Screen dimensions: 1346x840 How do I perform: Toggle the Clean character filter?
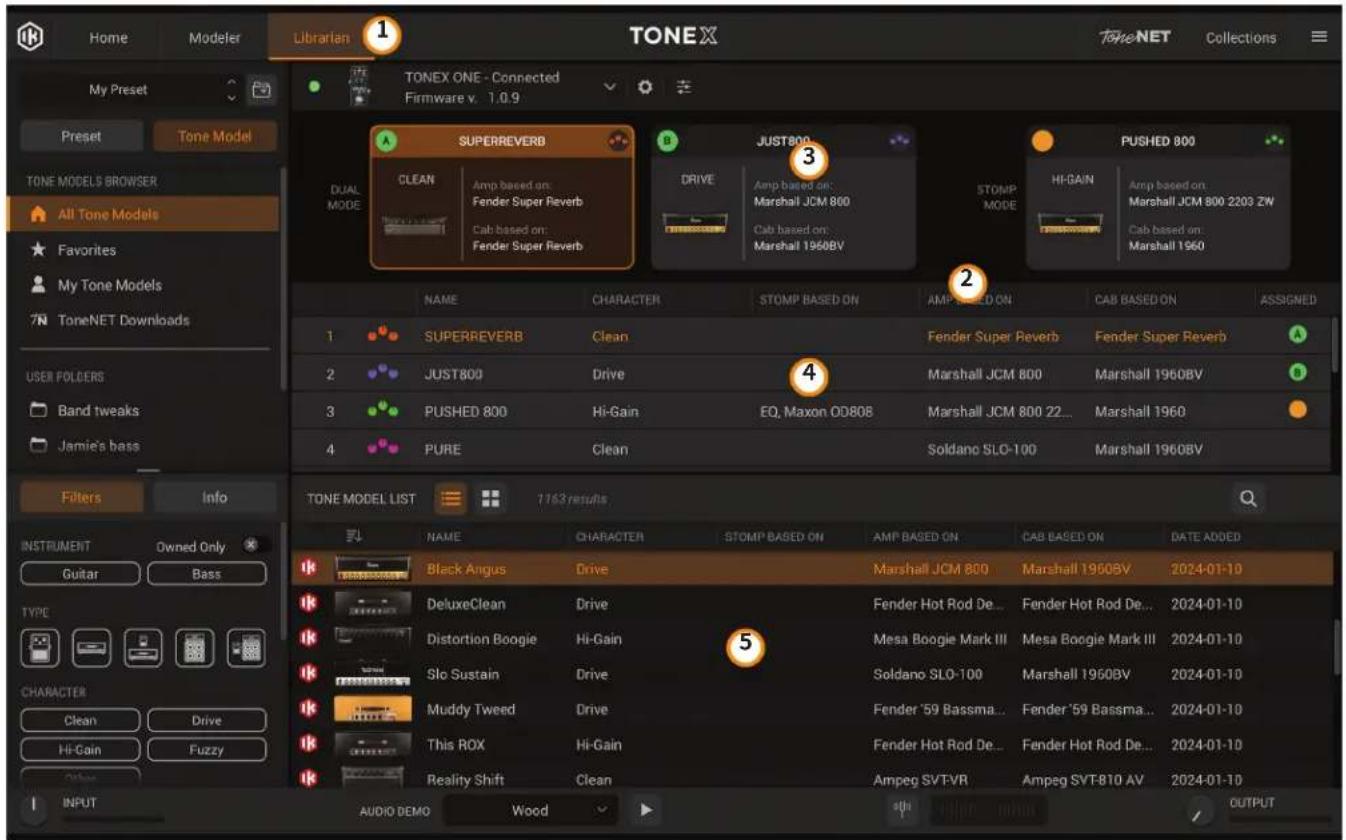click(81, 720)
